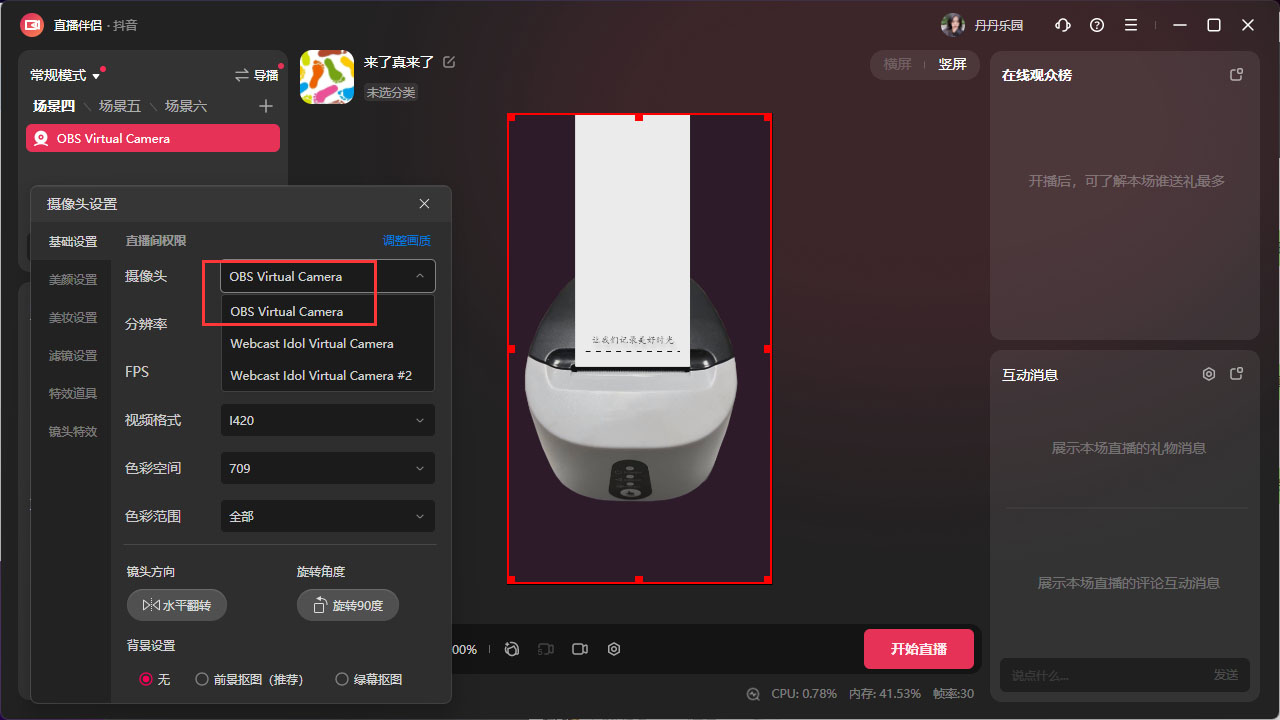This screenshot has width=1280, height=720.
Task: Click the video recording camera icon
Action: [579, 649]
